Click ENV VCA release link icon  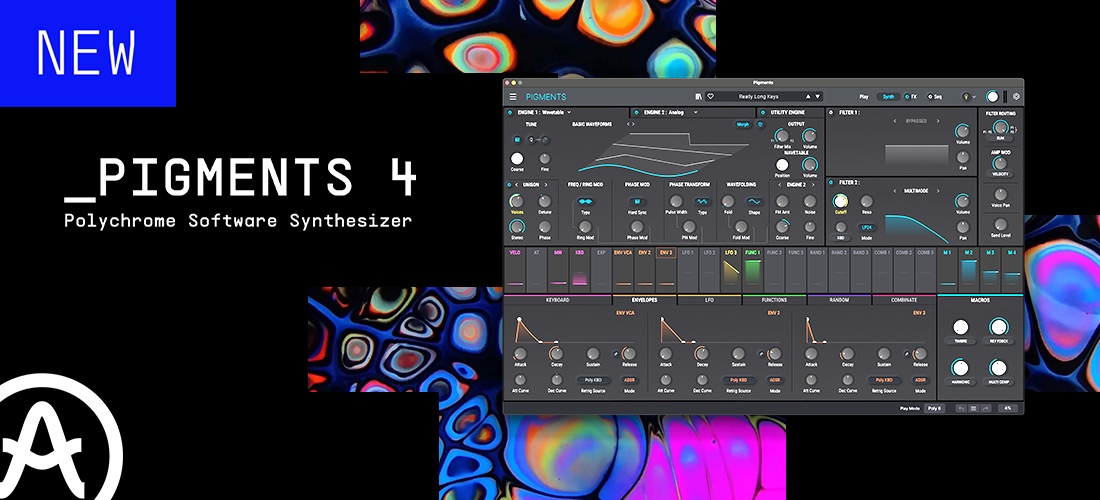(x=617, y=353)
